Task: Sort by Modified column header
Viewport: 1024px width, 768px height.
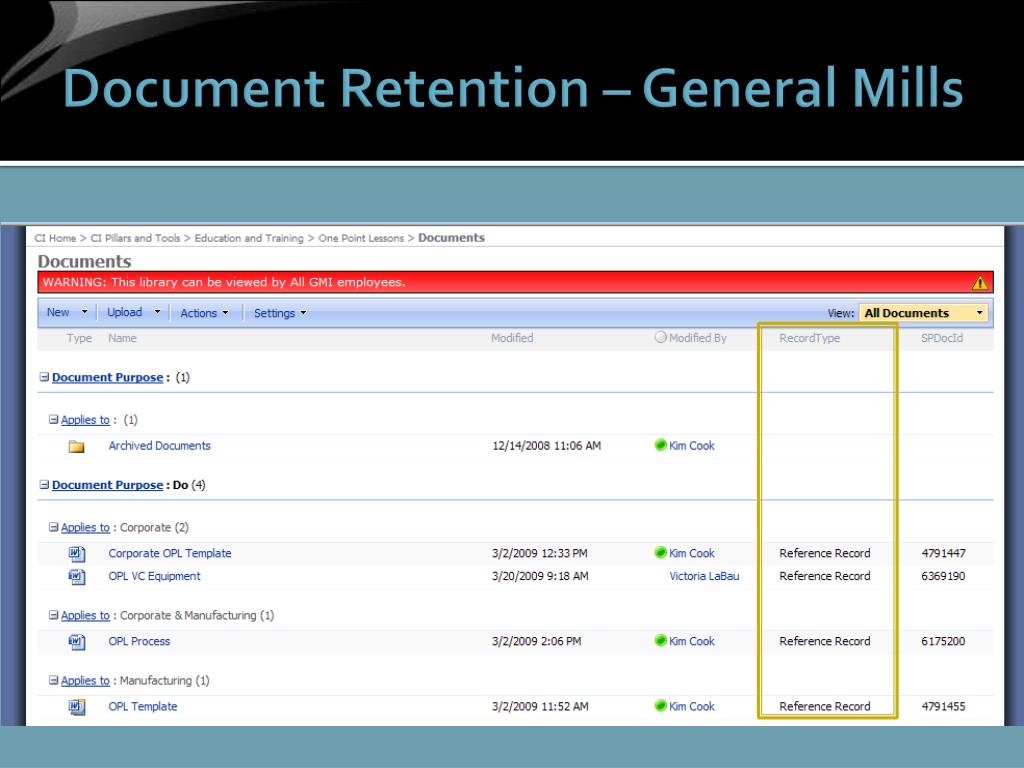Action: [512, 338]
